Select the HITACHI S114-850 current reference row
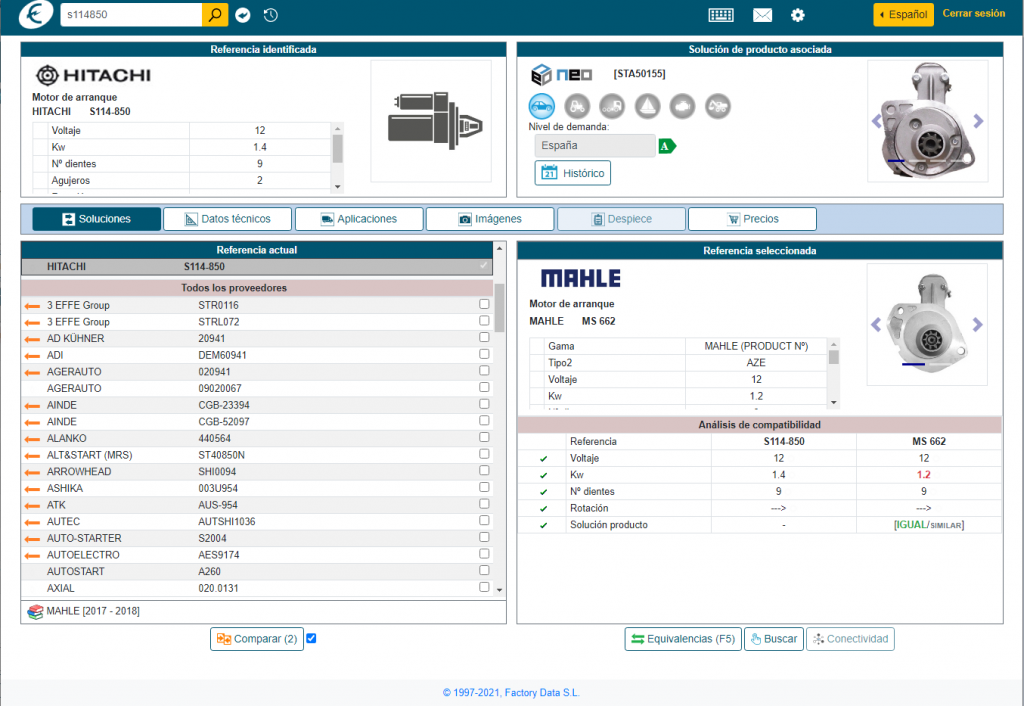Viewport: 1024px width, 706px height. point(257,266)
